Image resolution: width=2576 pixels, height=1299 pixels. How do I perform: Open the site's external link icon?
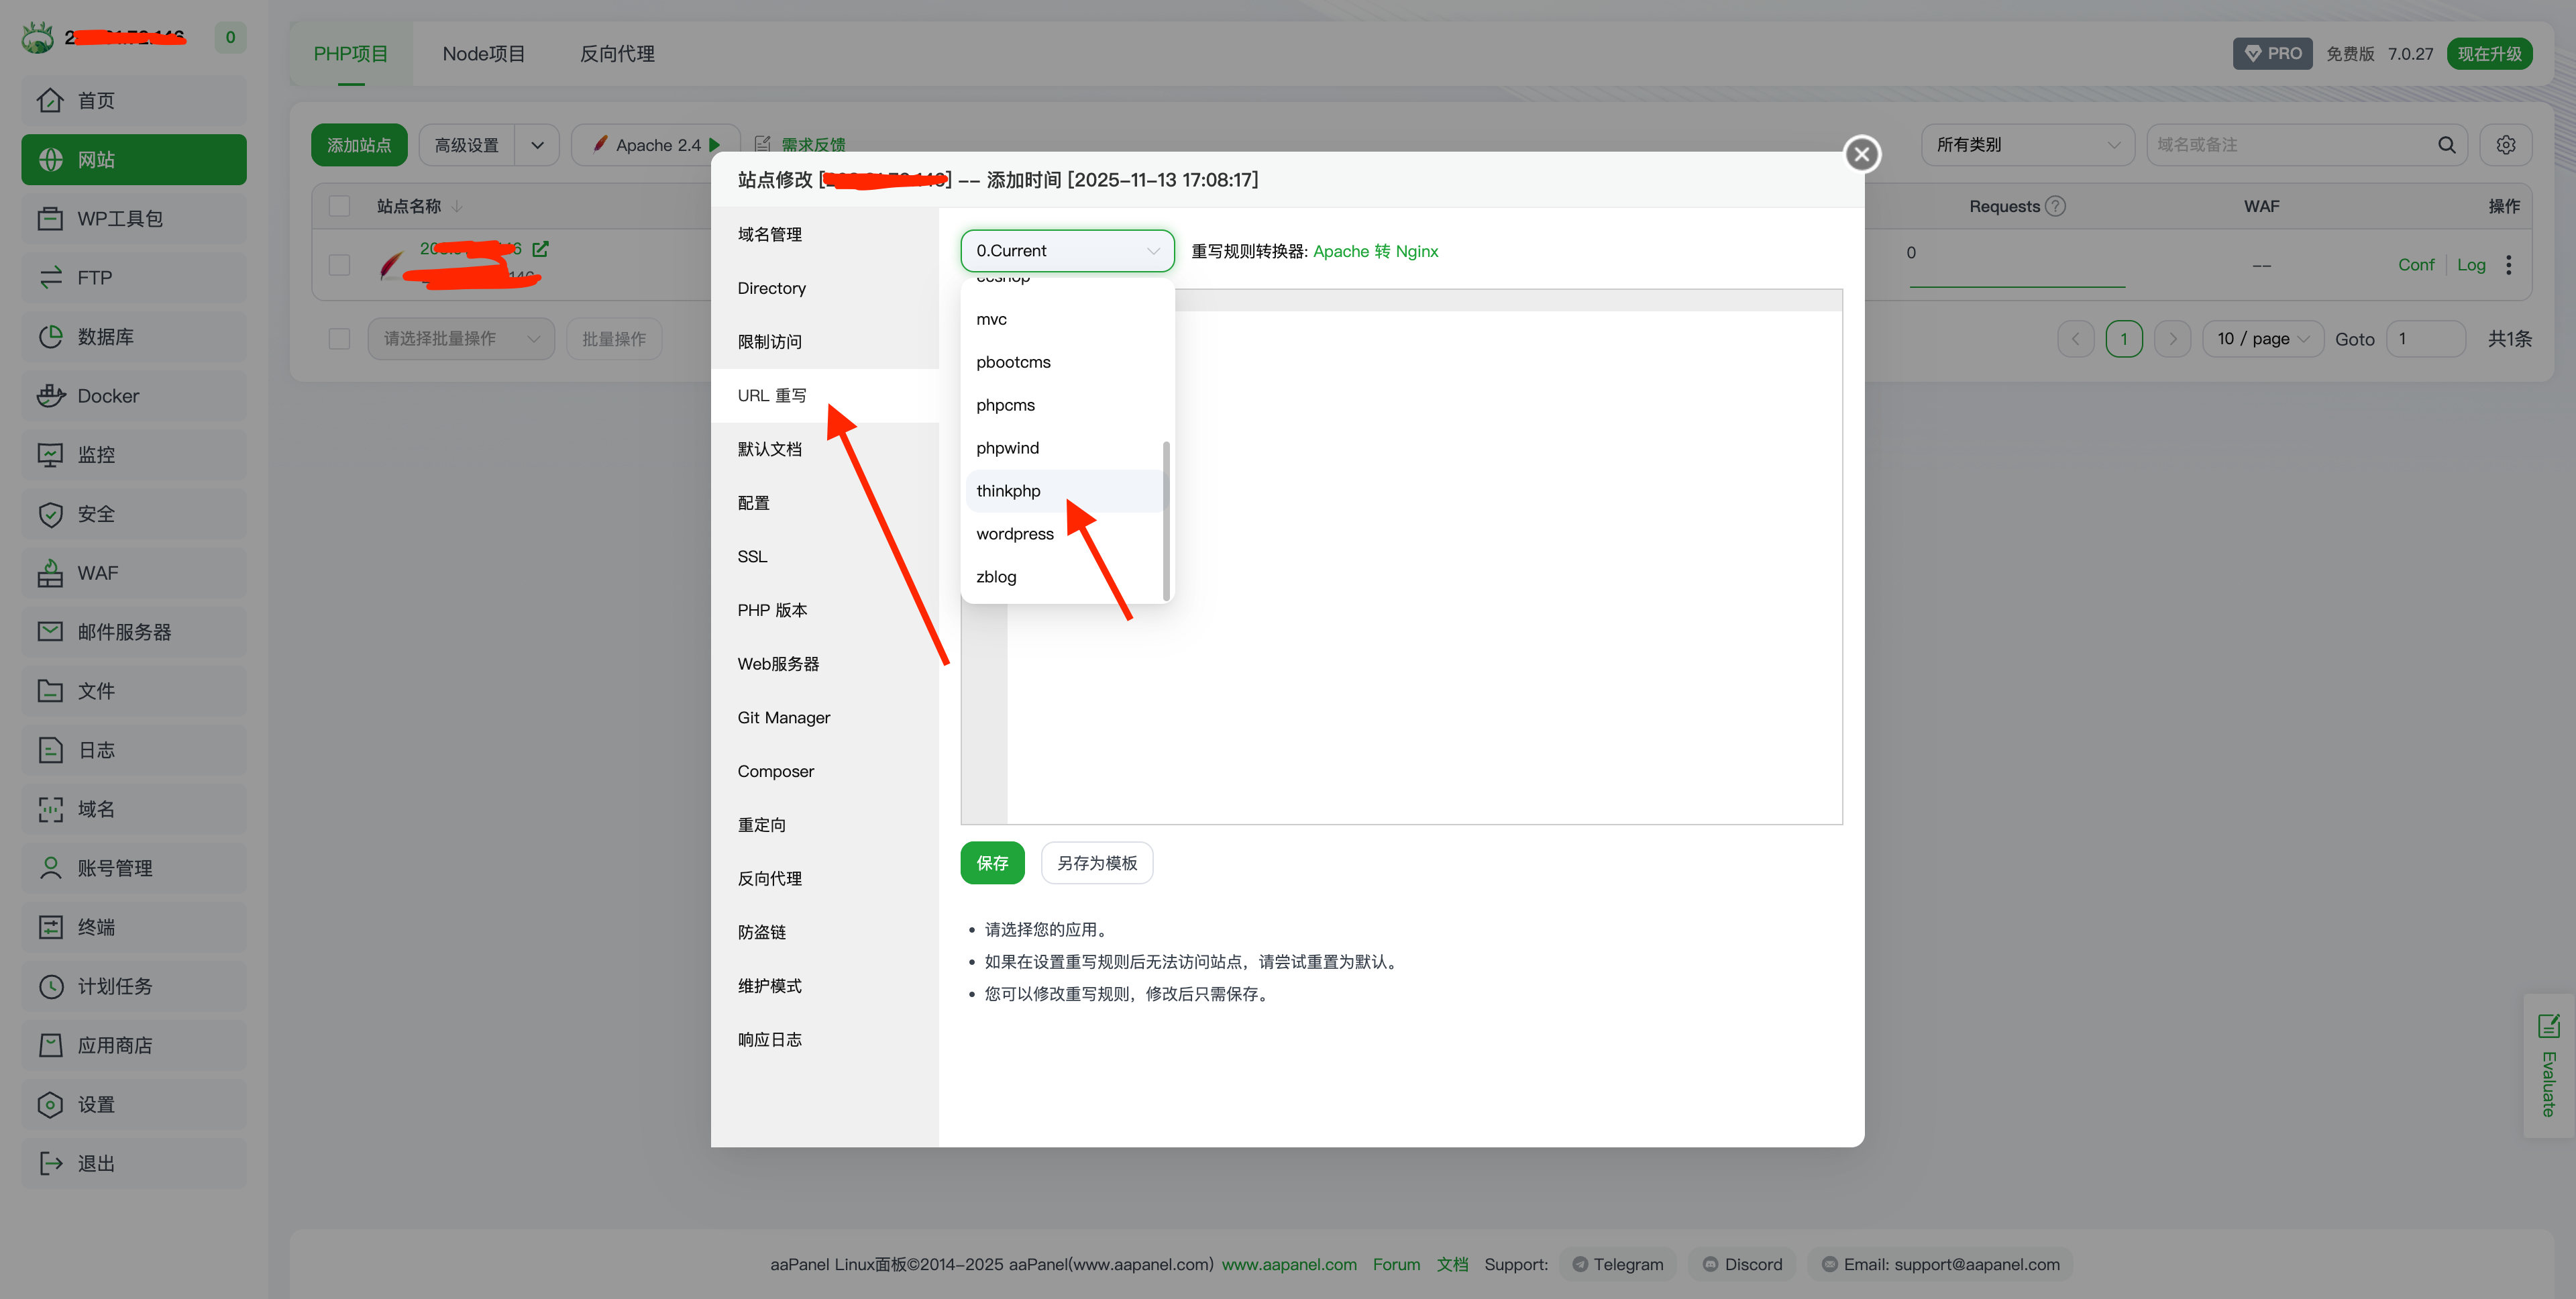click(540, 248)
